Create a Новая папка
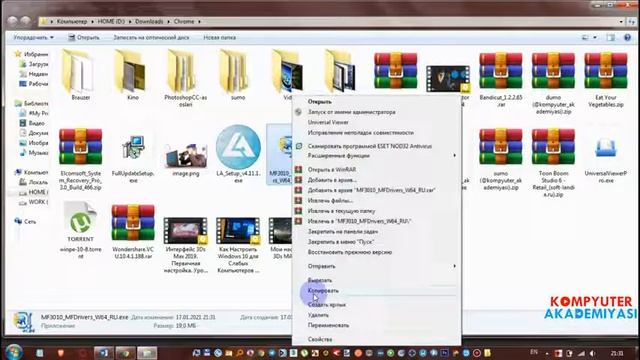The width and height of the screenshot is (640, 360). pos(220,38)
